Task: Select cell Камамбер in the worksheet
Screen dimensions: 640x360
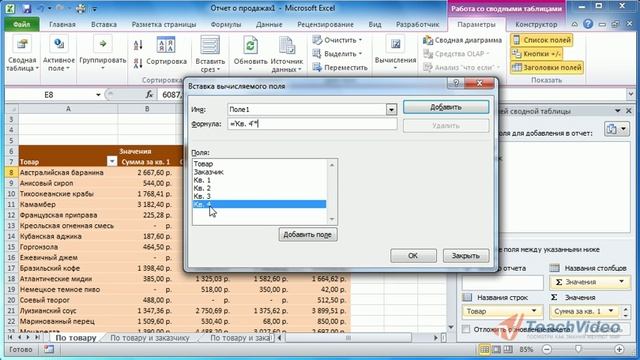Action: pos(68,204)
